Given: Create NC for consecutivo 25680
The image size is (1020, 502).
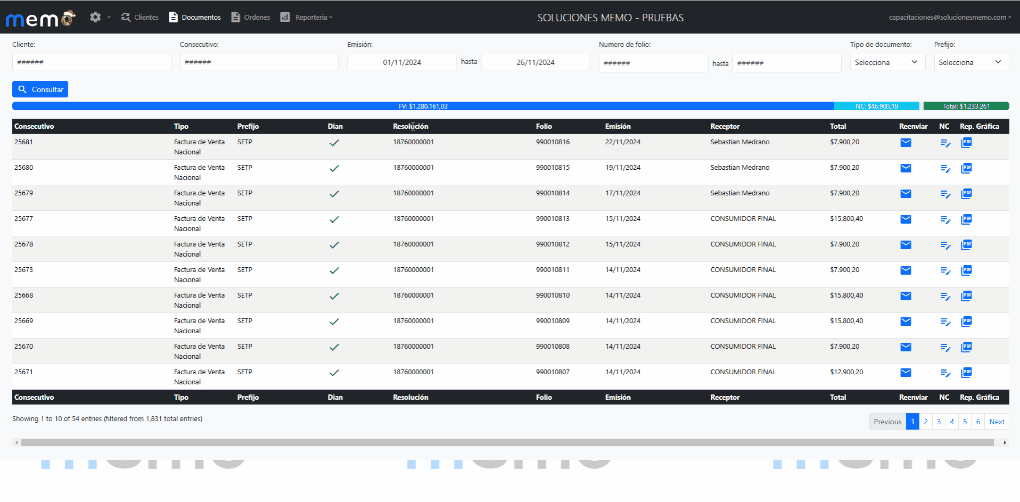Looking at the screenshot, I should 945,168.
